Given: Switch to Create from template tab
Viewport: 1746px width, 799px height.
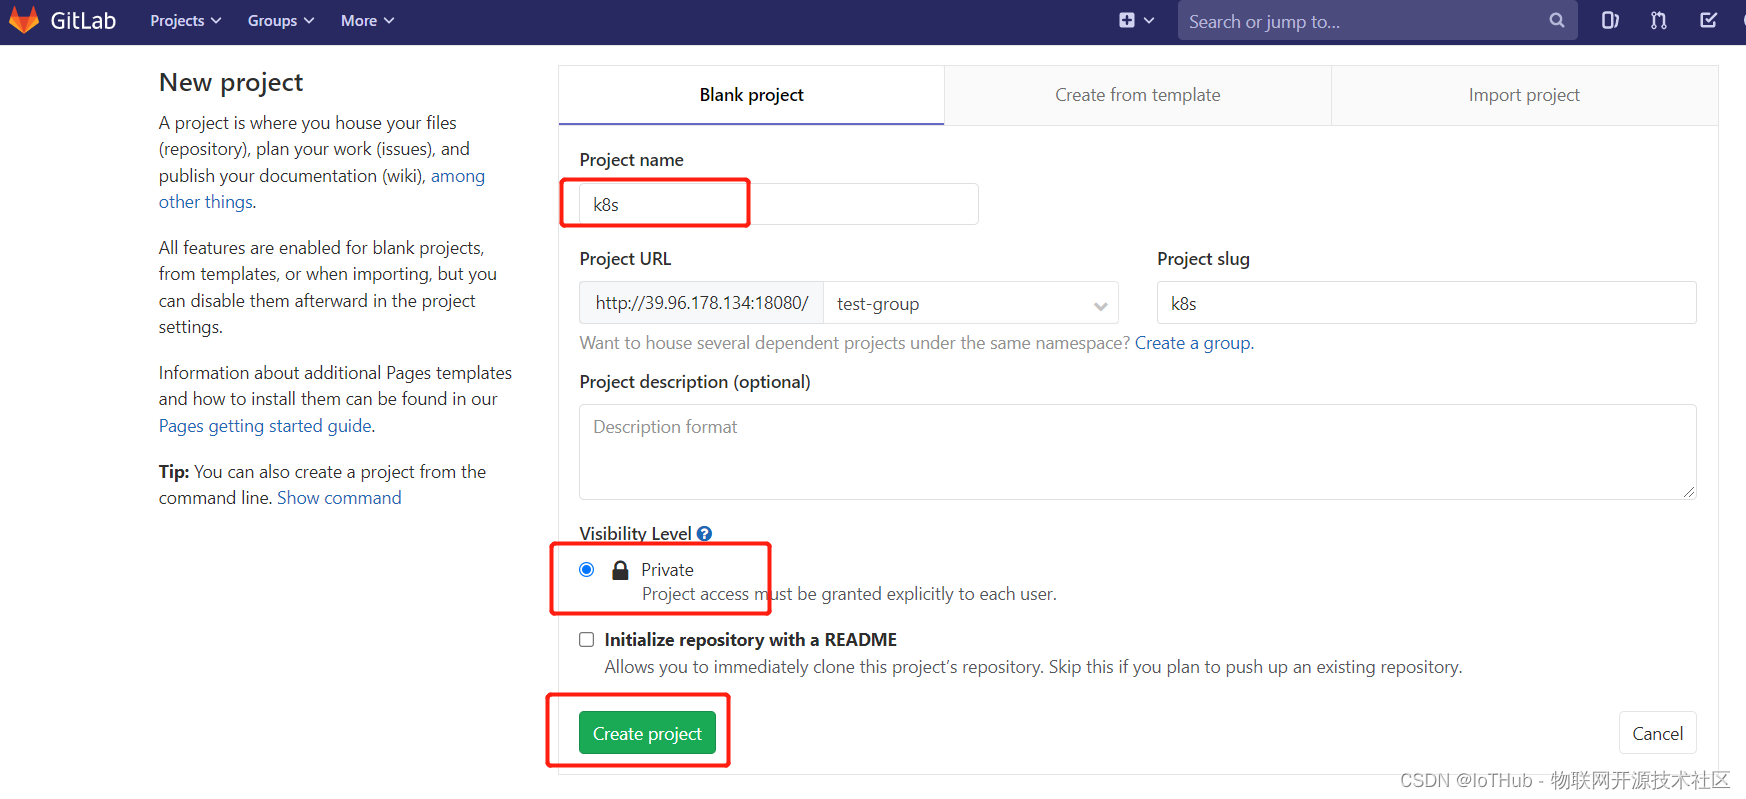Looking at the screenshot, I should tap(1138, 95).
